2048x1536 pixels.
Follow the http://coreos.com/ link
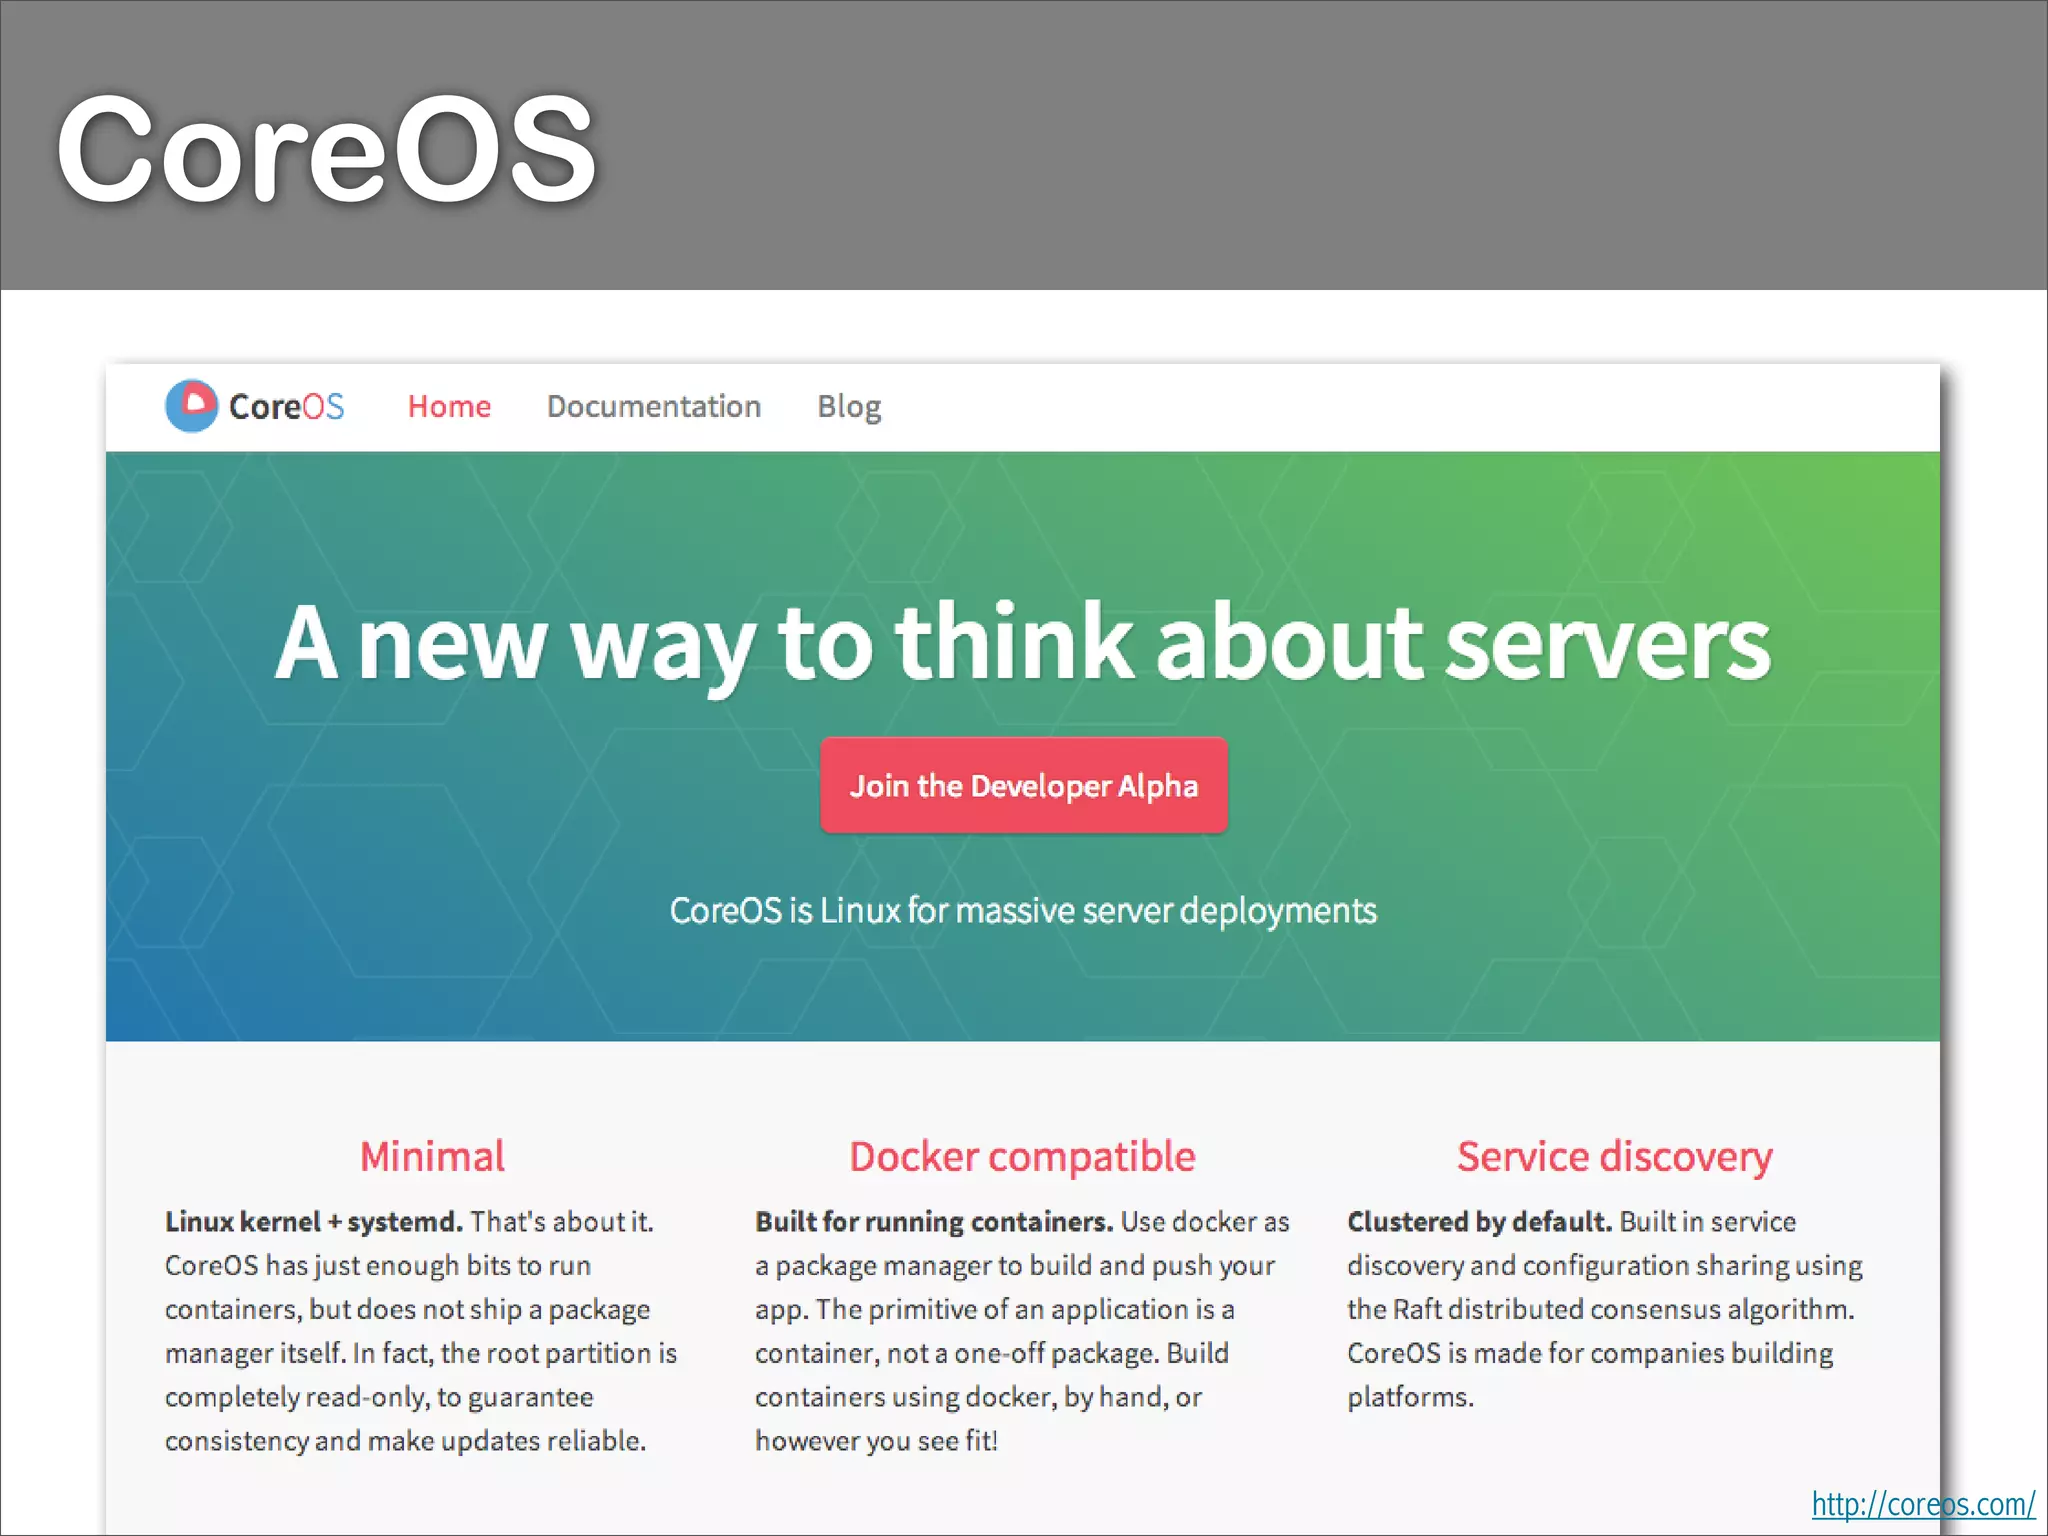click(x=1923, y=1504)
